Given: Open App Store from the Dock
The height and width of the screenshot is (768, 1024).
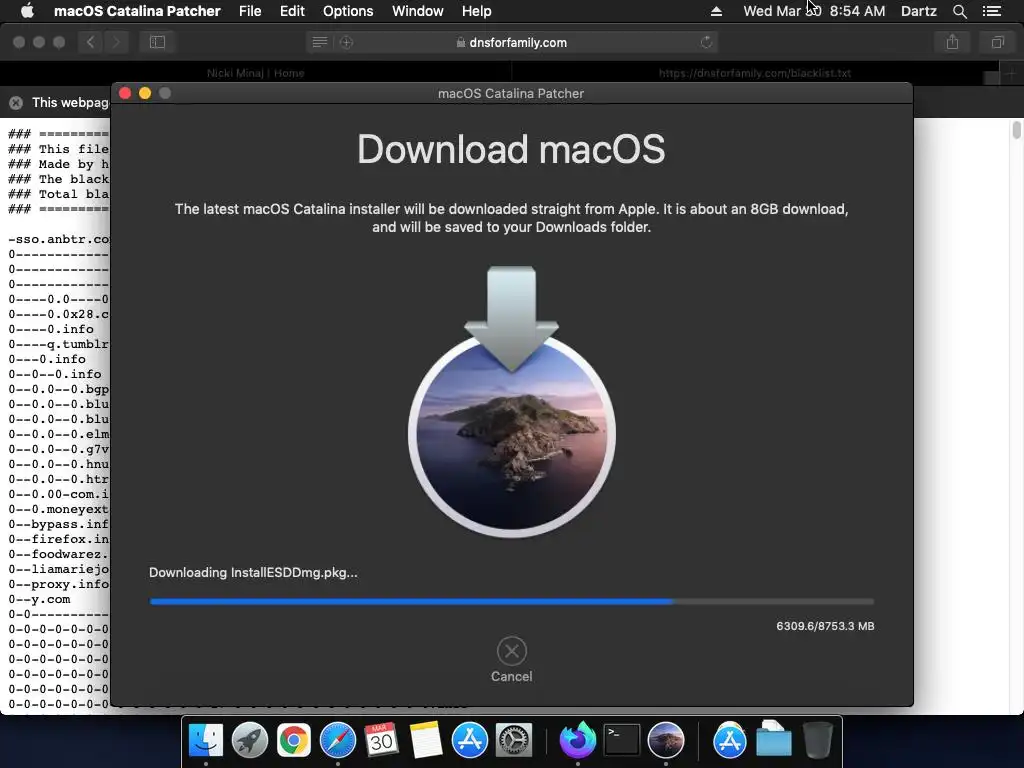Looking at the screenshot, I should point(470,741).
